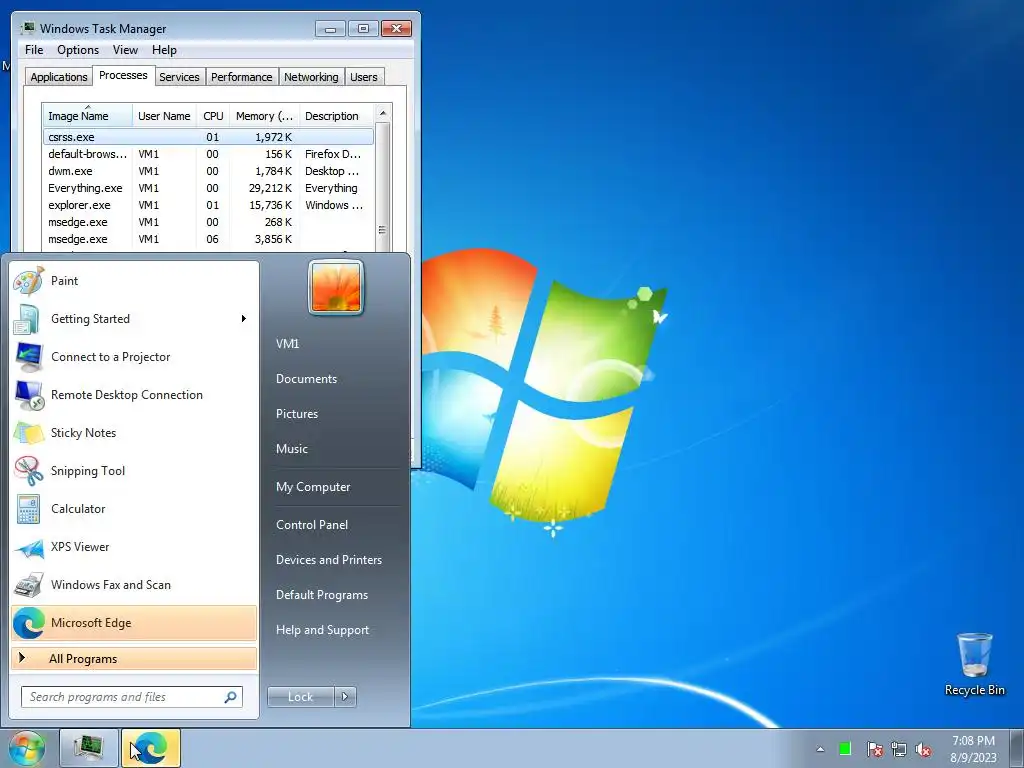The width and height of the screenshot is (1024, 768).
Task: Click the Calculator icon
Action: (29, 509)
